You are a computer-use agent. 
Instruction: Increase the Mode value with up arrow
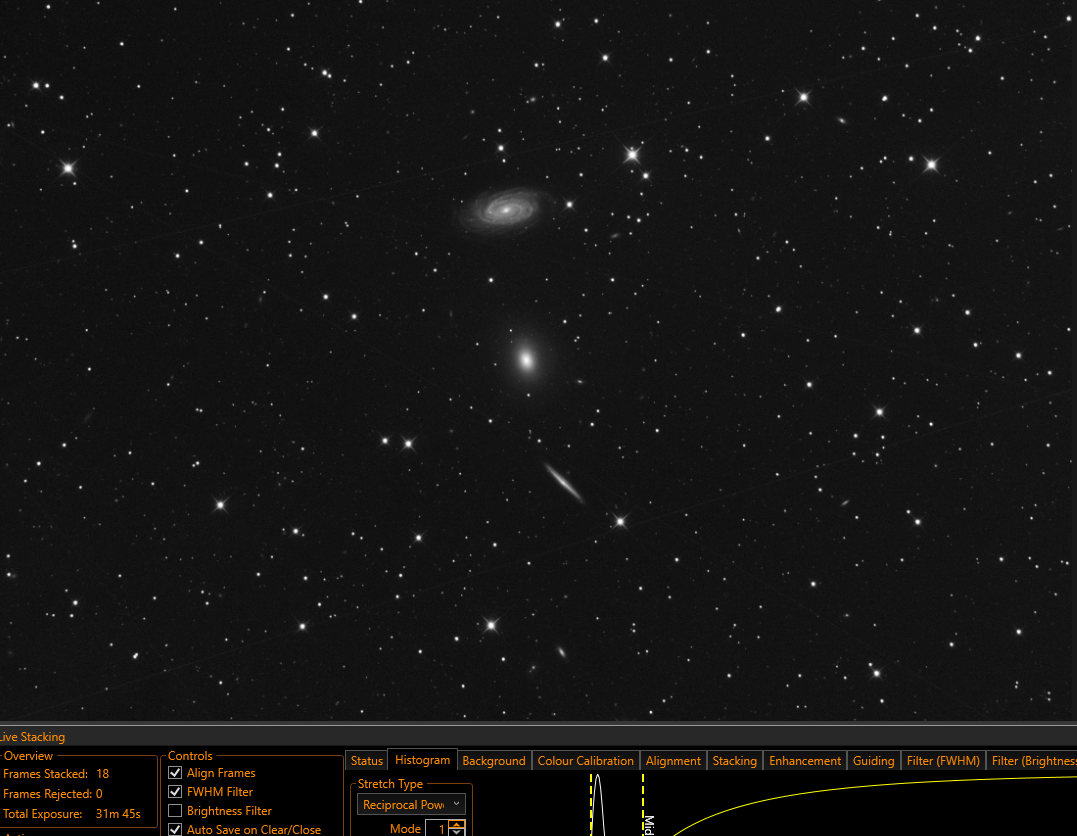tap(457, 824)
